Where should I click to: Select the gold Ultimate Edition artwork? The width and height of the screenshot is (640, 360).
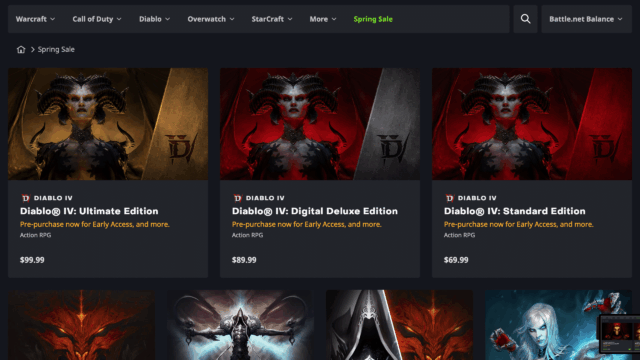pos(108,124)
